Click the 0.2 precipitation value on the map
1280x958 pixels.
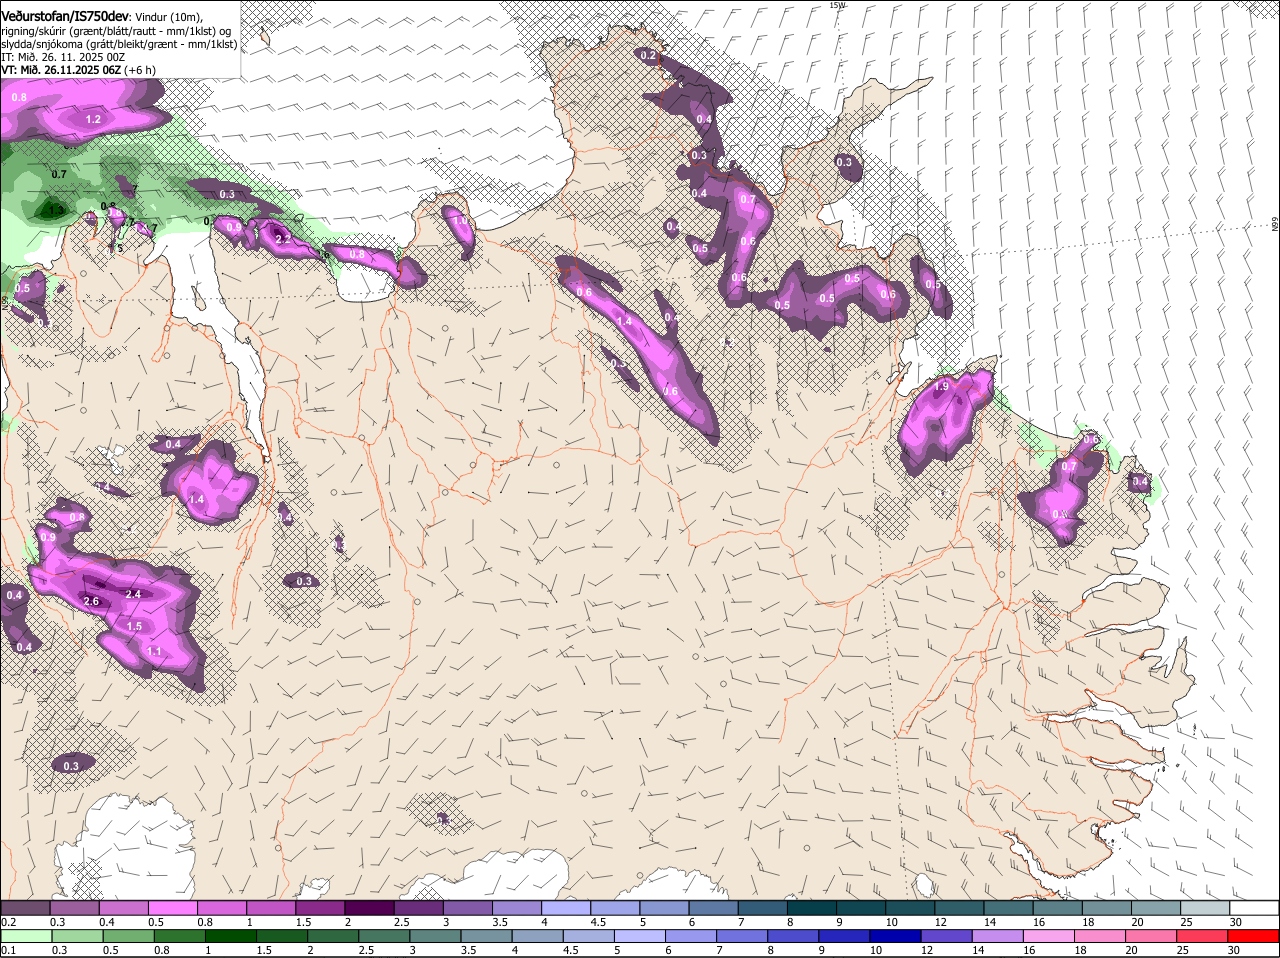(648, 56)
